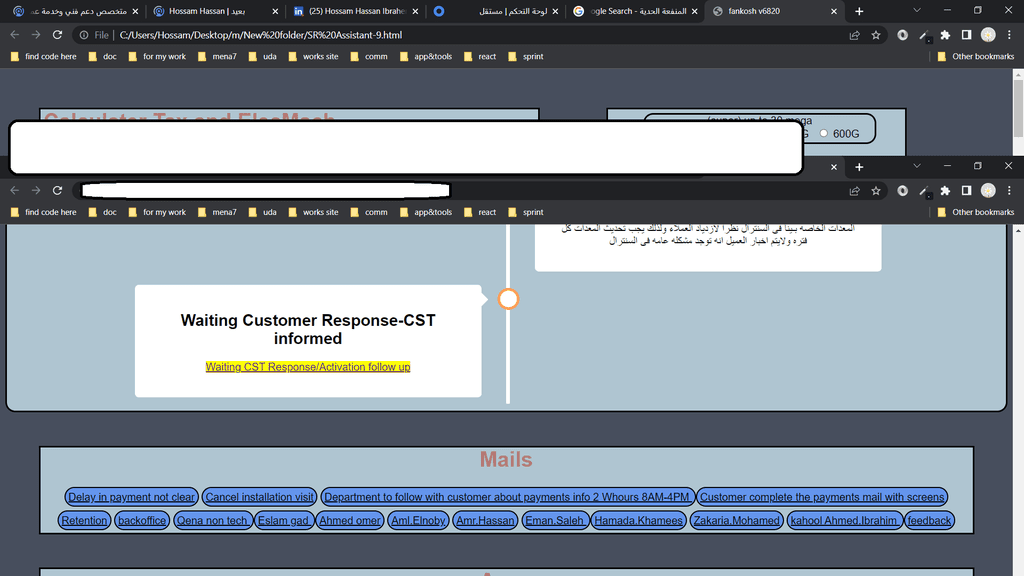
Task: Go back in the lower browser window
Action: [x=15, y=190]
